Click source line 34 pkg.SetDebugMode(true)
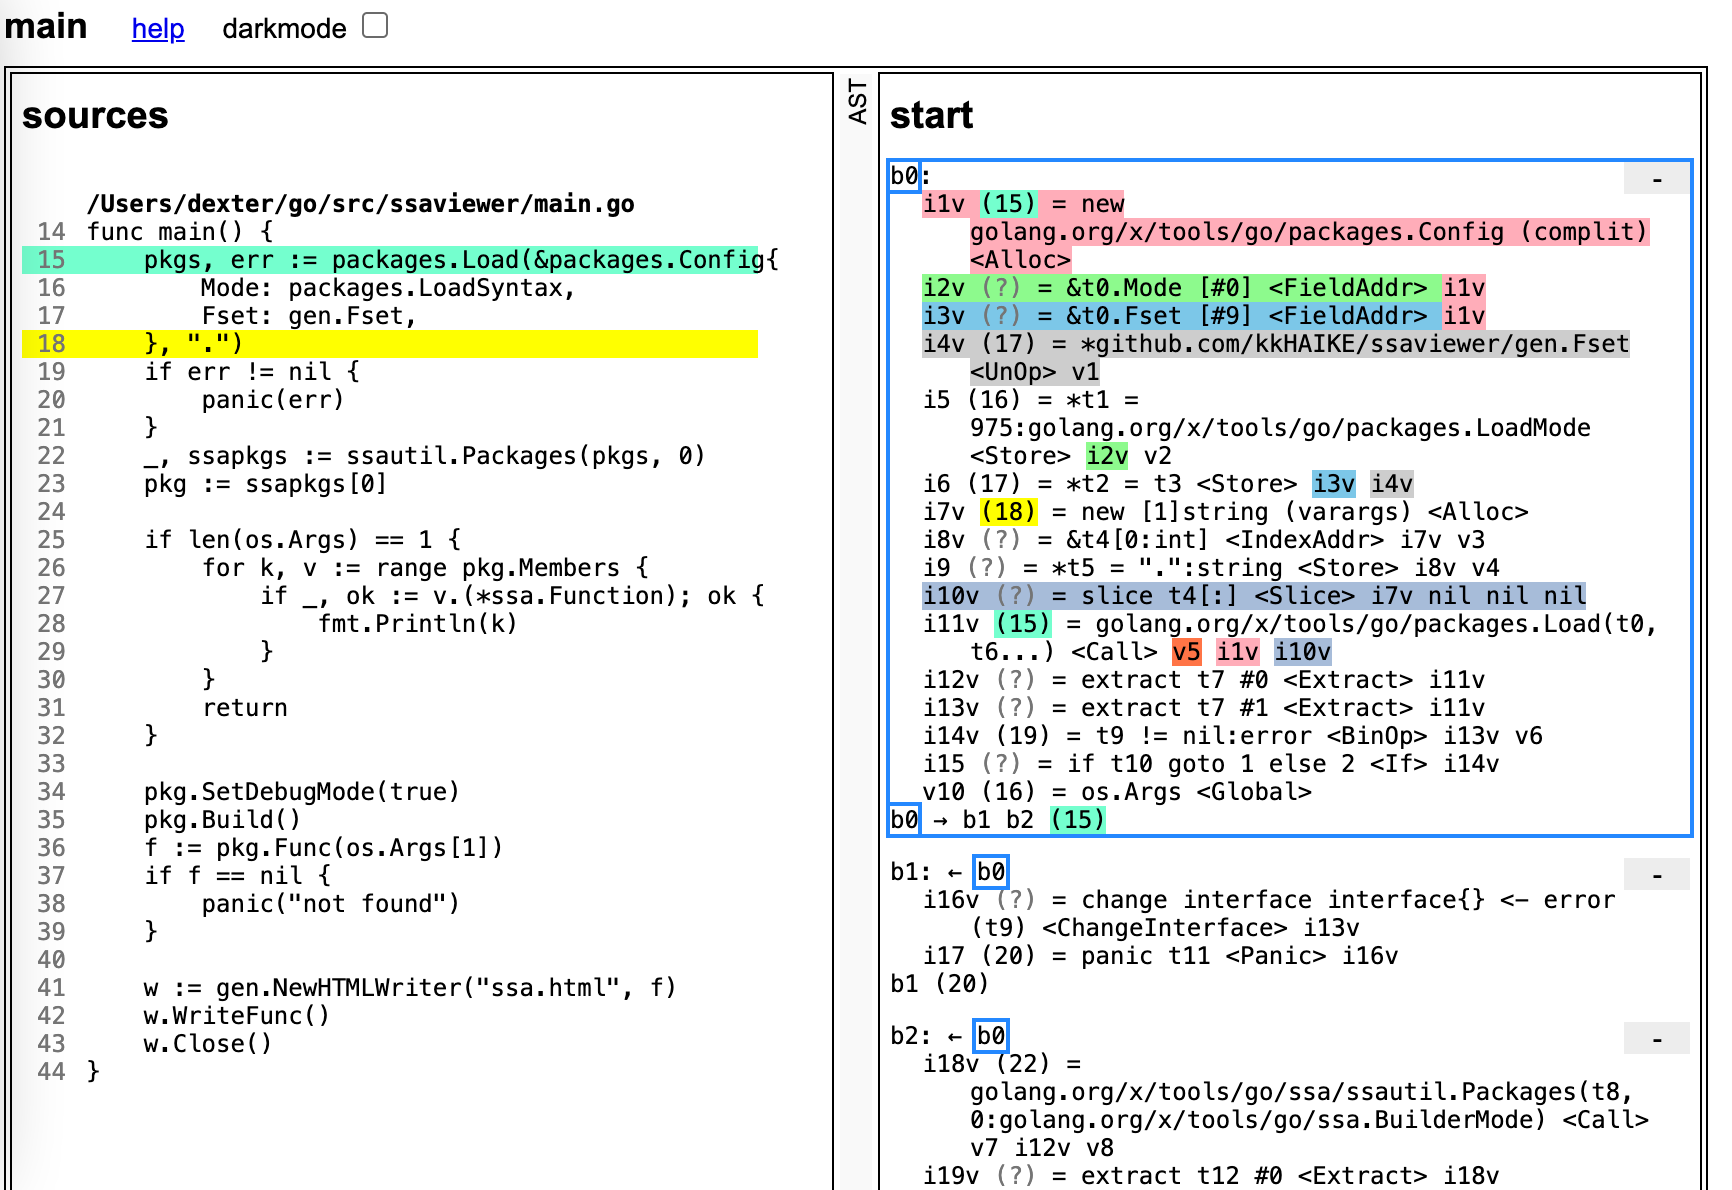Screen dimensions: 1732x1190 (x=301, y=792)
